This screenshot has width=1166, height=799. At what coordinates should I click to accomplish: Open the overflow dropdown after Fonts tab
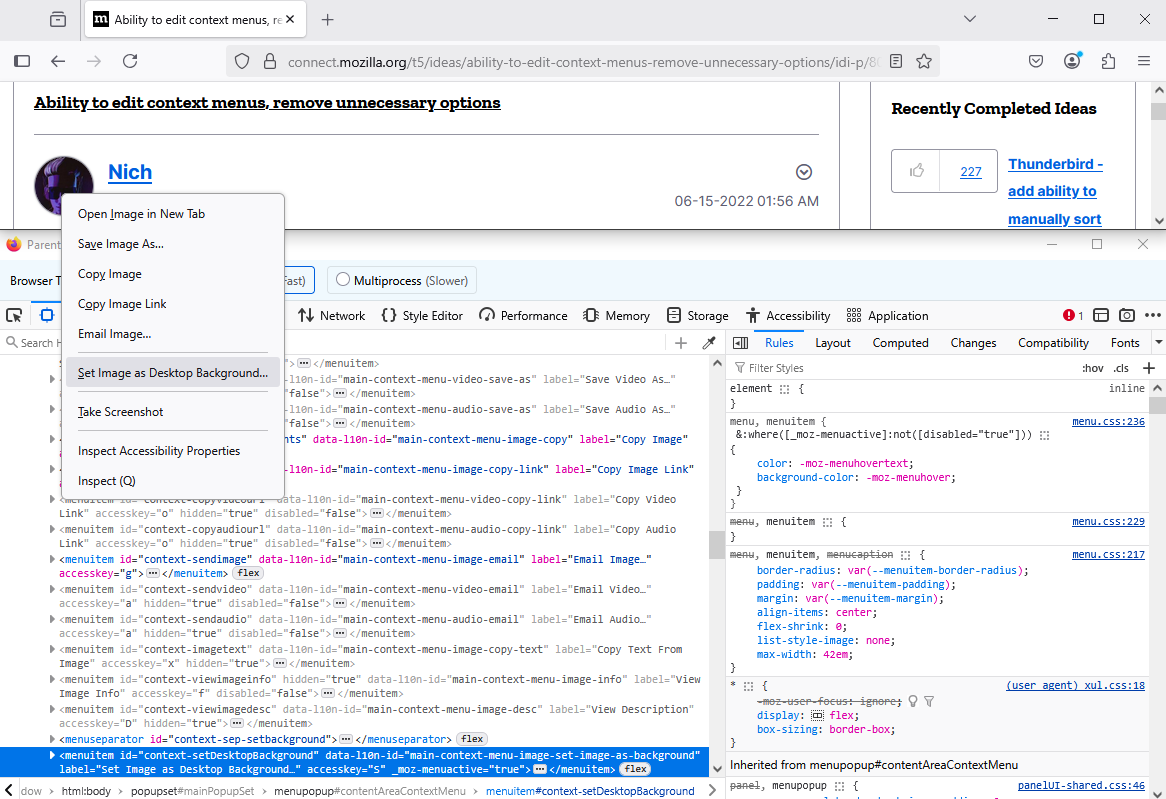click(1159, 343)
